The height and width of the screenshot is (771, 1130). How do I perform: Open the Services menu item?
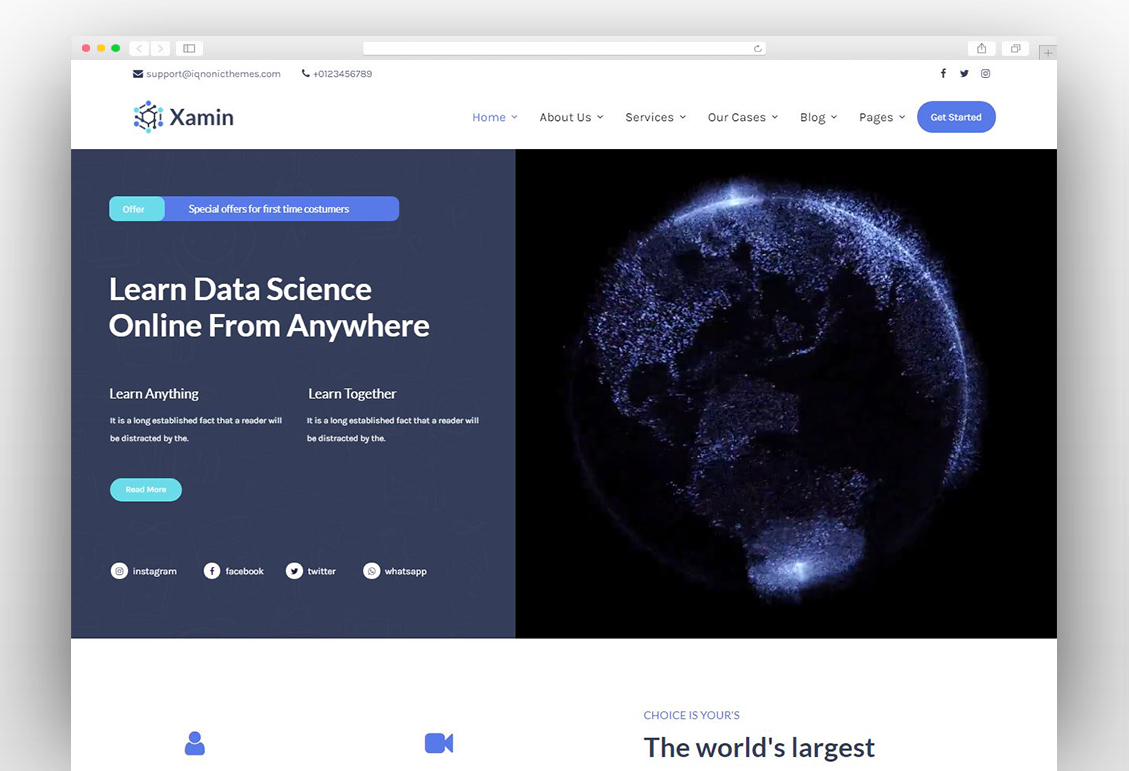click(x=649, y=117)
